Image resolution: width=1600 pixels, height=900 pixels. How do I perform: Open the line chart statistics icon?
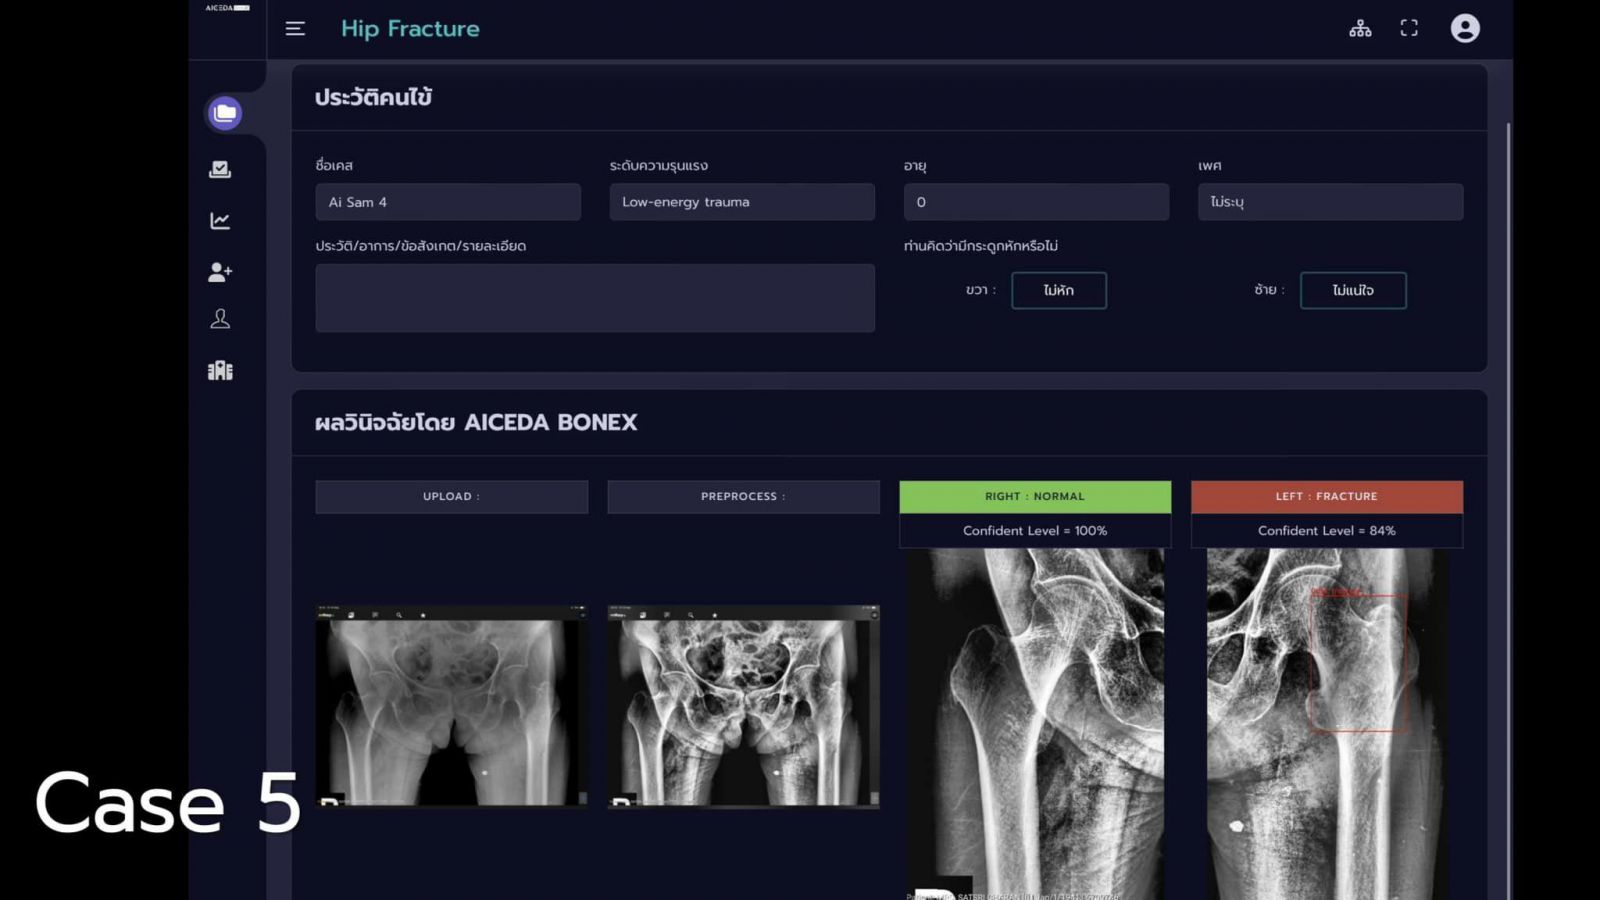coord(220,221)
